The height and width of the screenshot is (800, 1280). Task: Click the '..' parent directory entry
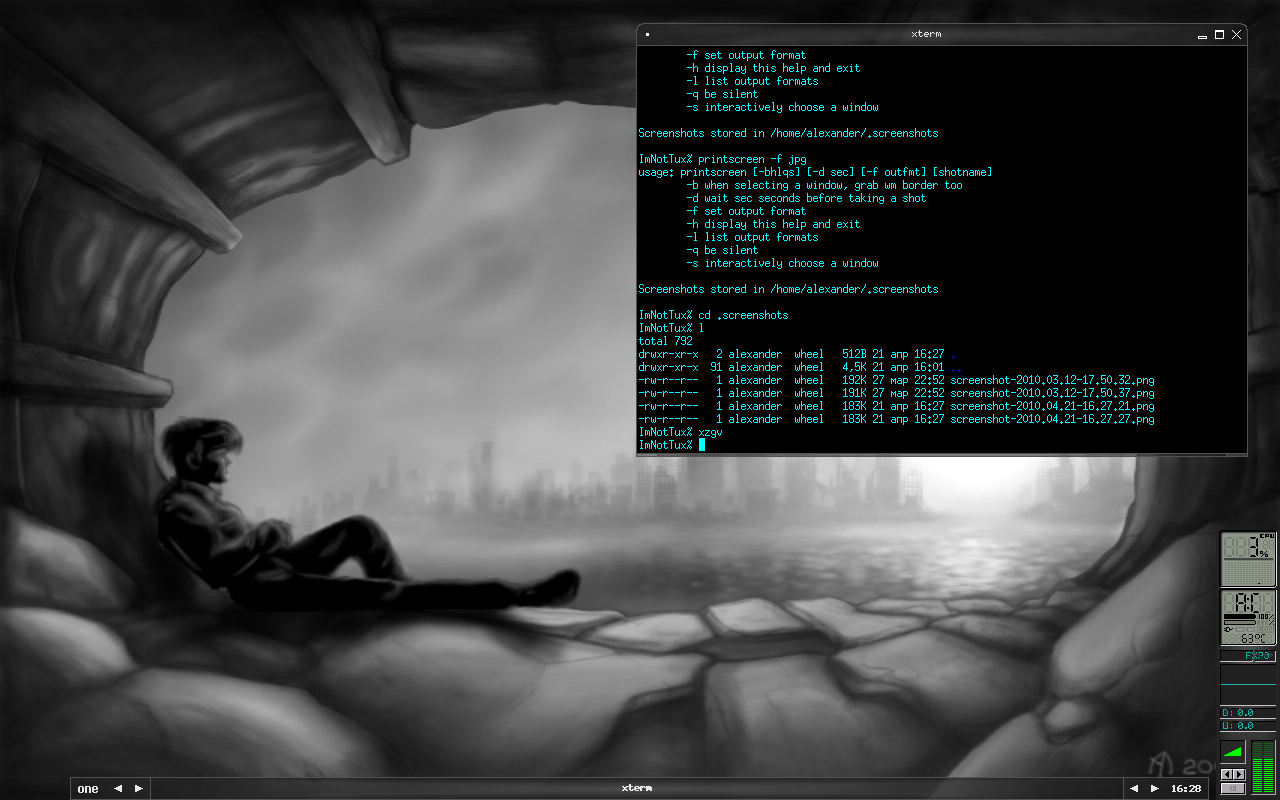(x=957, y=367)
